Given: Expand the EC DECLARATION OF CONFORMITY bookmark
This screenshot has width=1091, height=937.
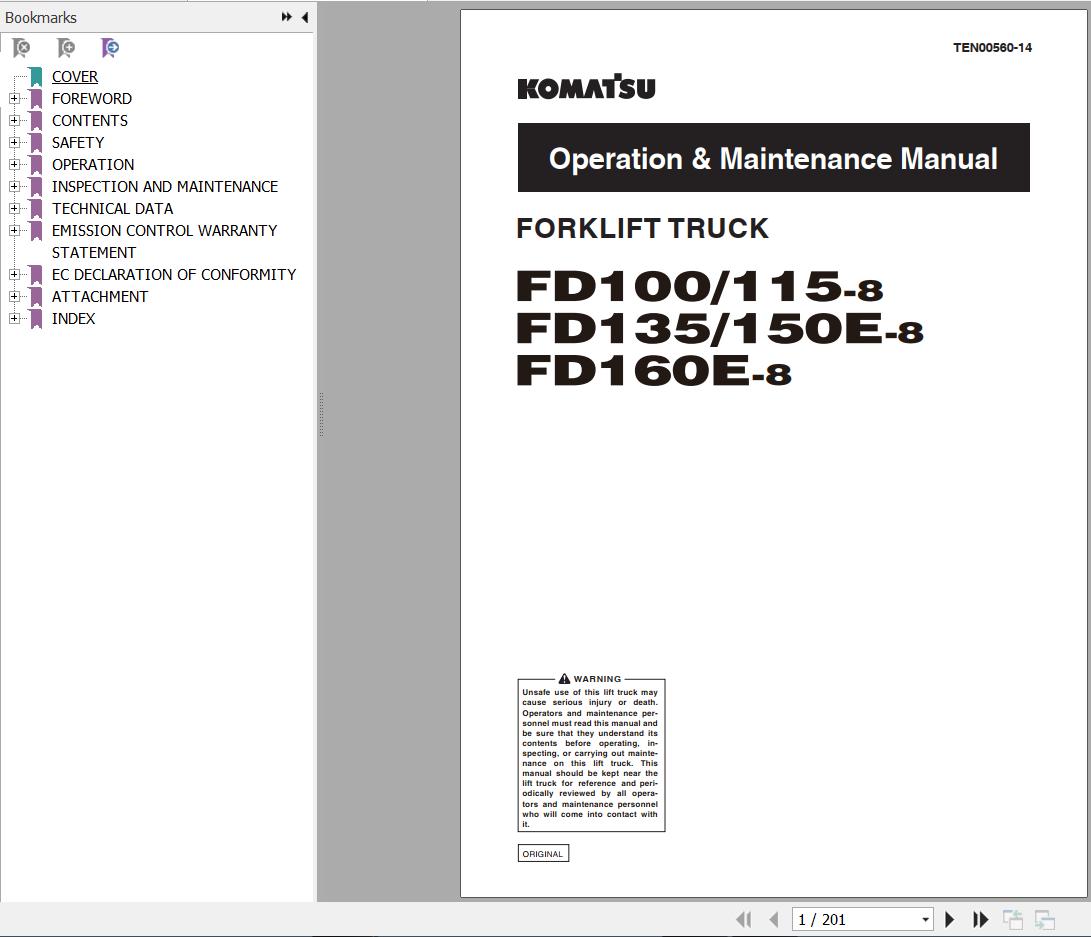Looking at the screenshot, I should (14, 275).
